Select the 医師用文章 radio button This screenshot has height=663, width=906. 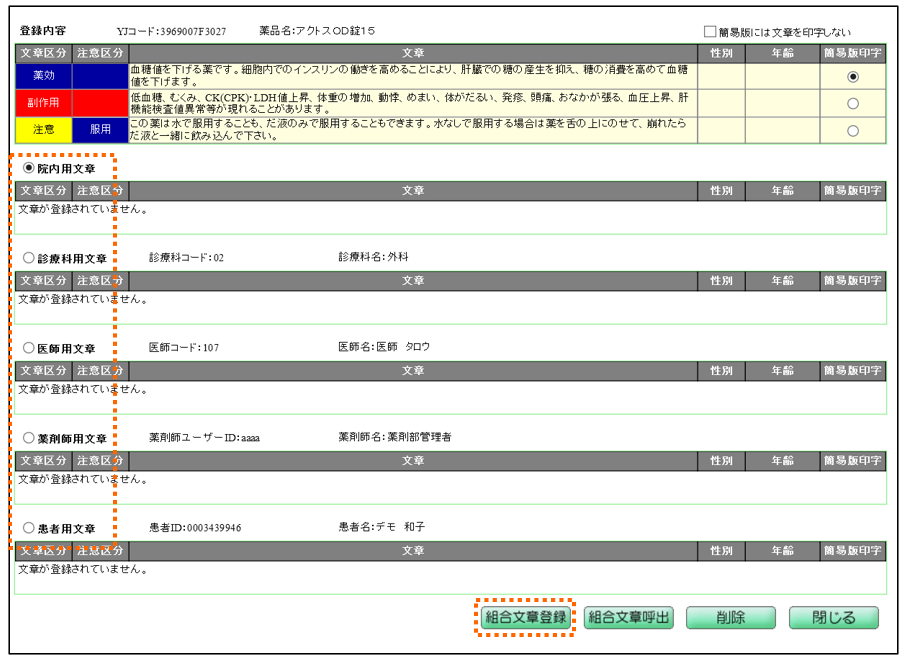coord(29,348)
